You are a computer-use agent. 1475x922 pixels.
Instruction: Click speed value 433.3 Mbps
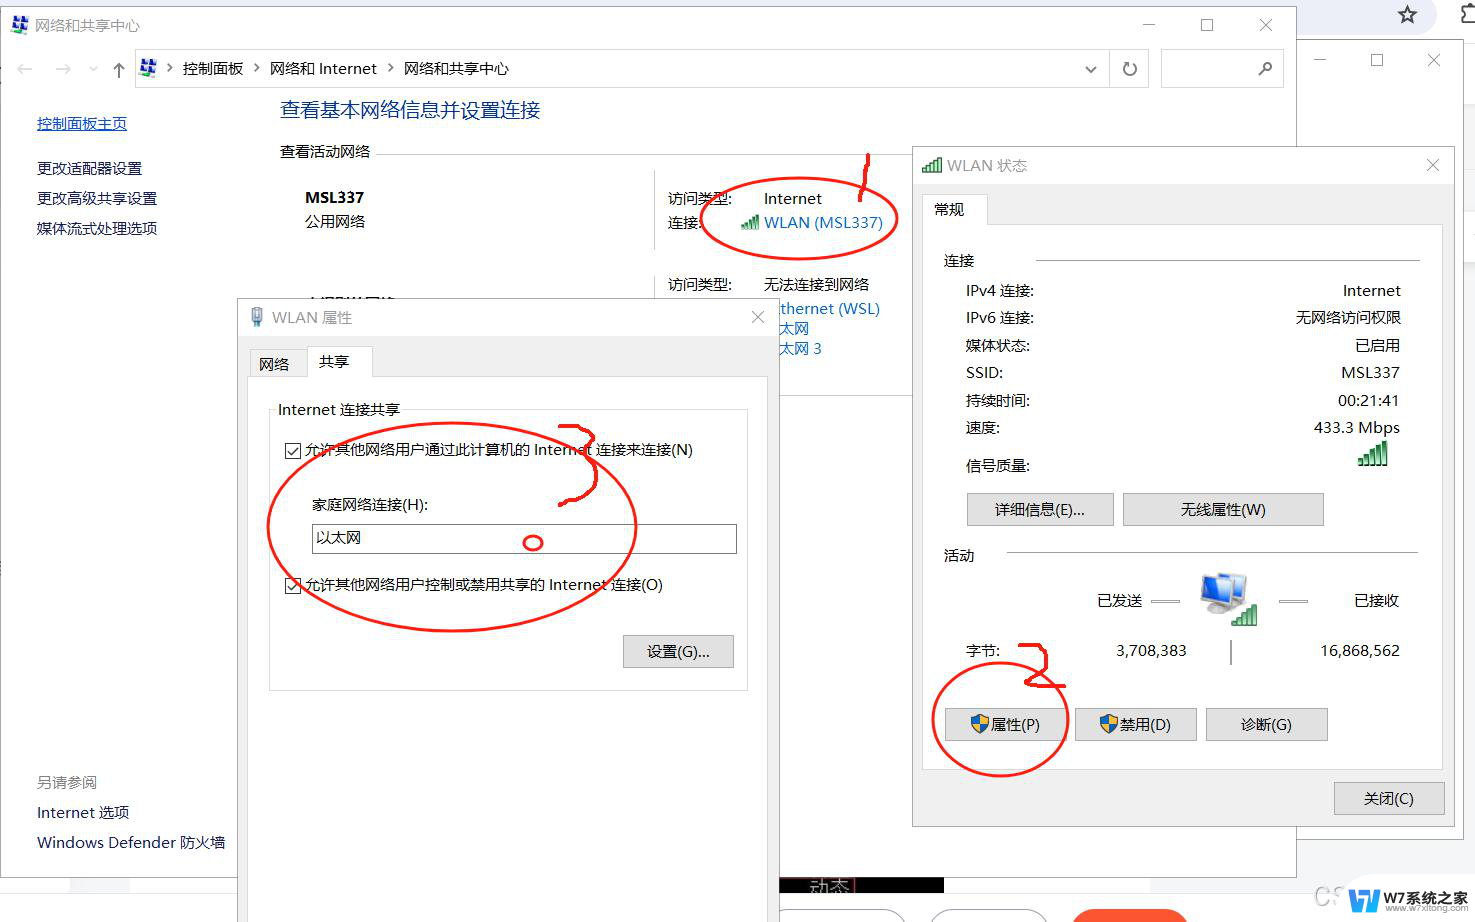pos(1357,428)
